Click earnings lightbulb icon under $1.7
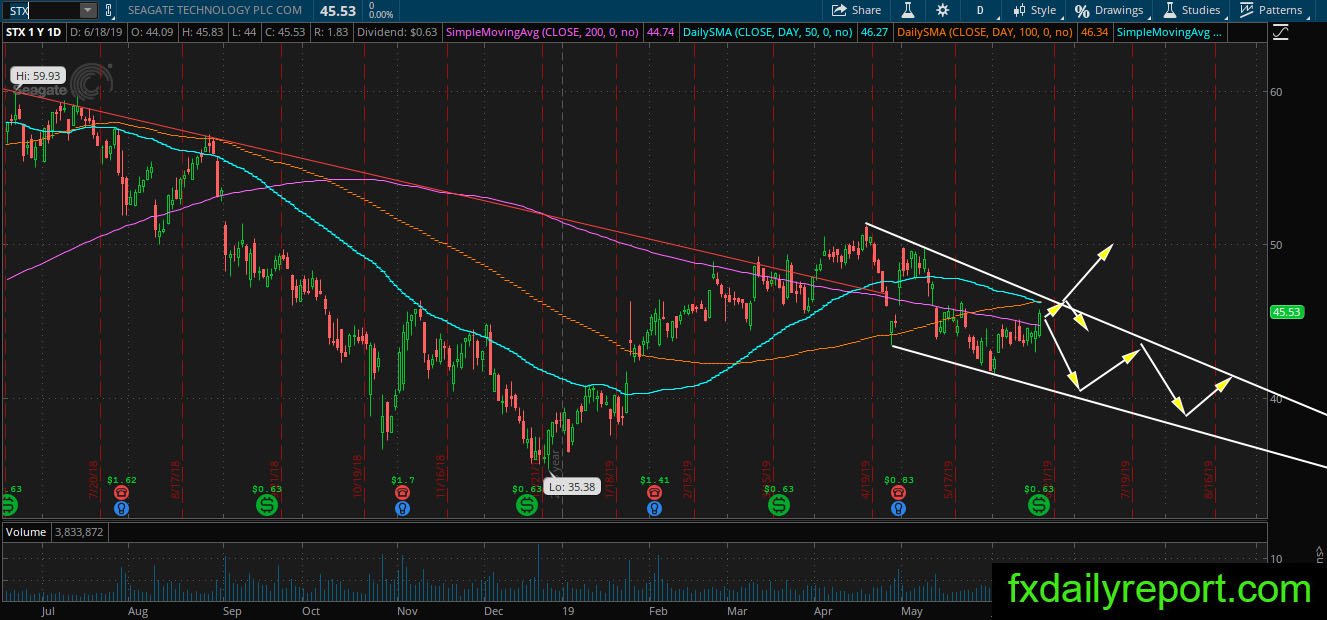This screenshot has height=620, width=1327. pos(402,508)
